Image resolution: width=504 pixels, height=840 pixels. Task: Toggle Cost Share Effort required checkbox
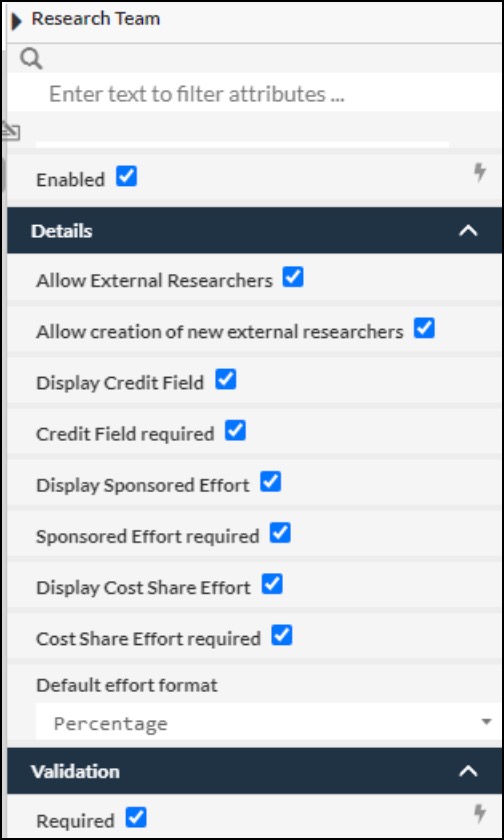pos(282,635)
